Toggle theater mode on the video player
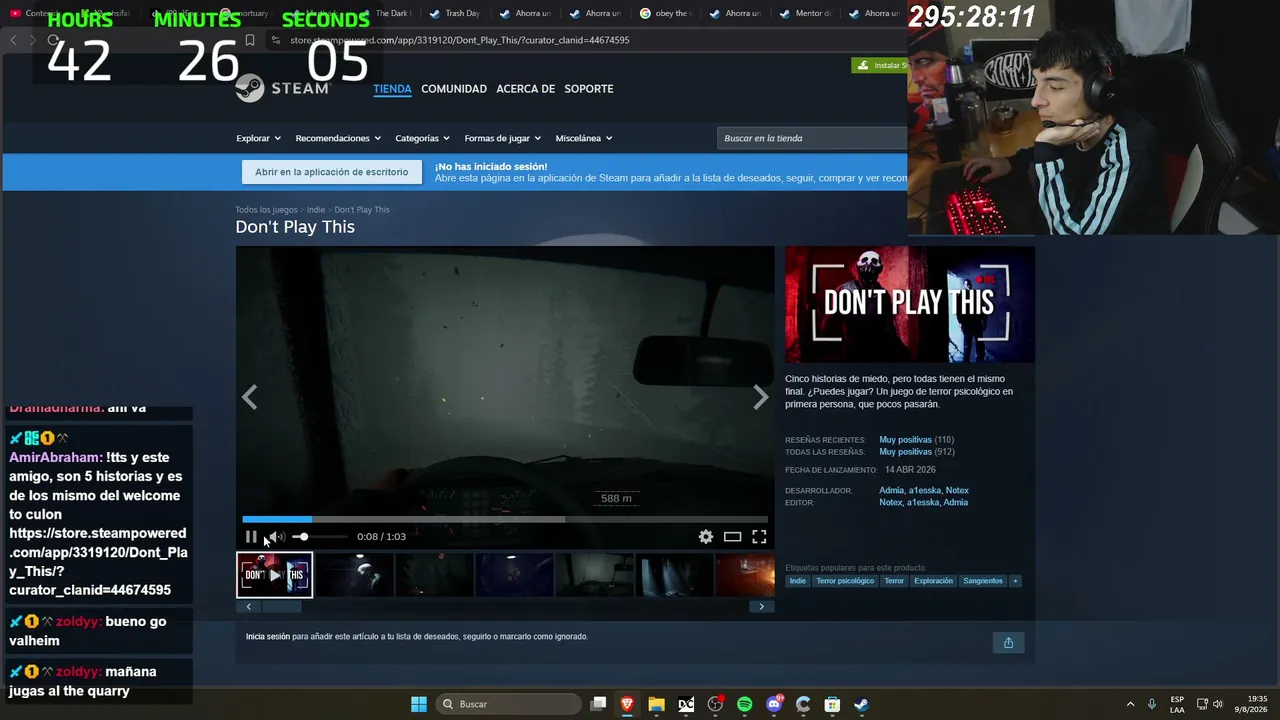Viewport: 1280px width, 720px height. tap(733, 537)
